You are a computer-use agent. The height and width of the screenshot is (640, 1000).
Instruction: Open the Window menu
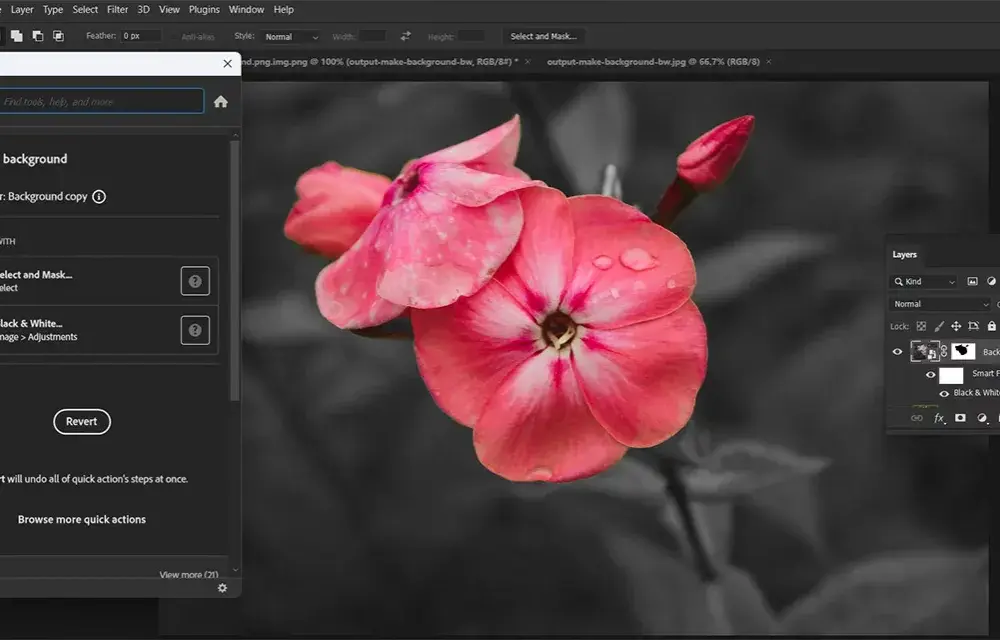pos(246,10)
